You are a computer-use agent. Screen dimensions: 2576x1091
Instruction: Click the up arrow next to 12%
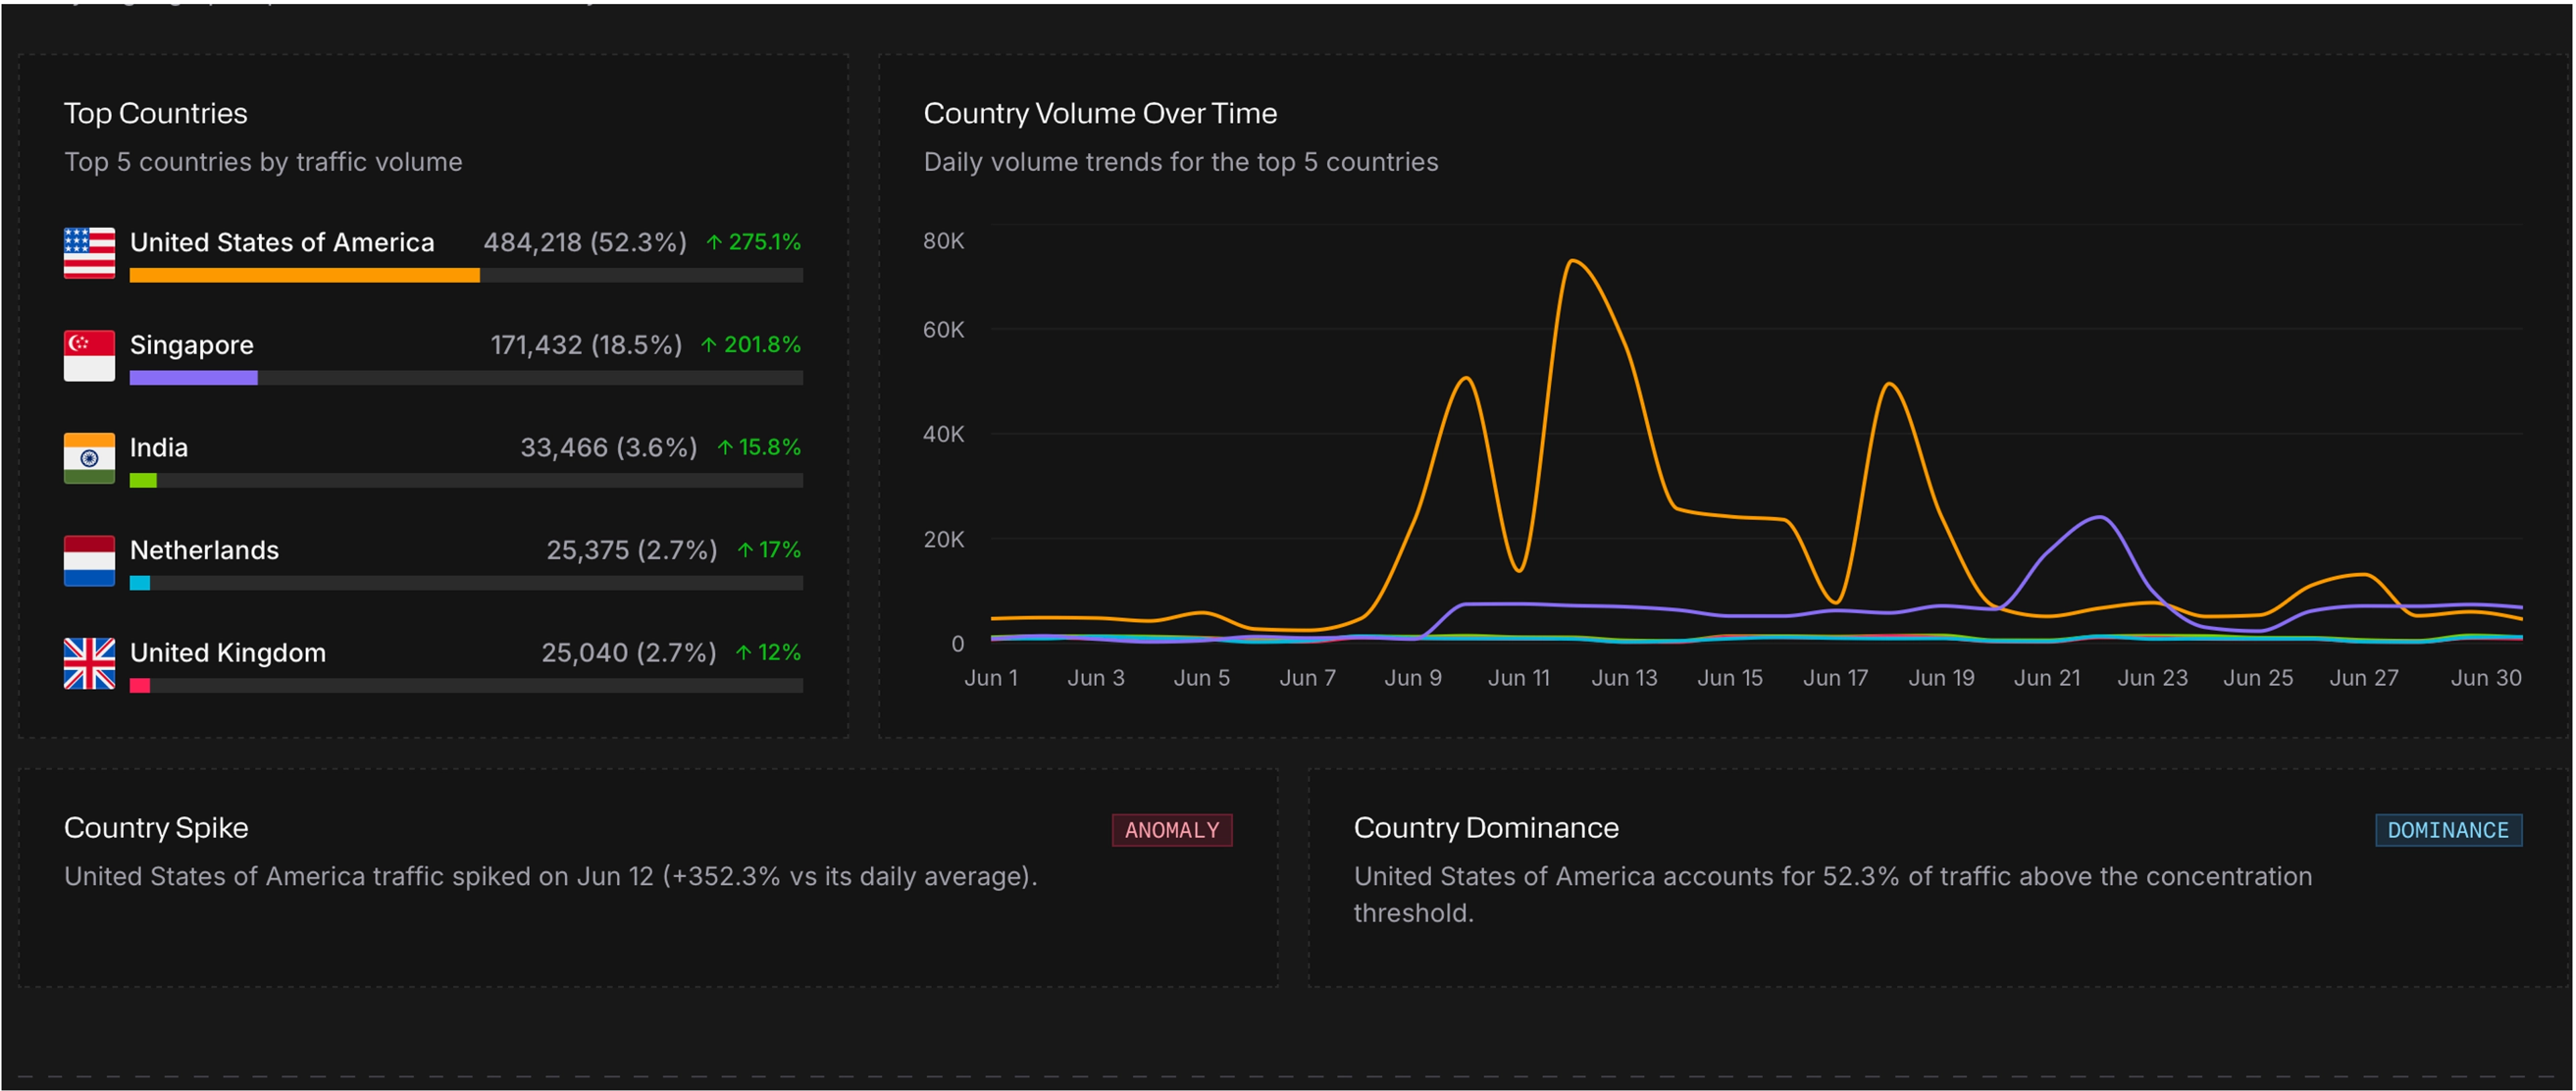pos(743,653)
